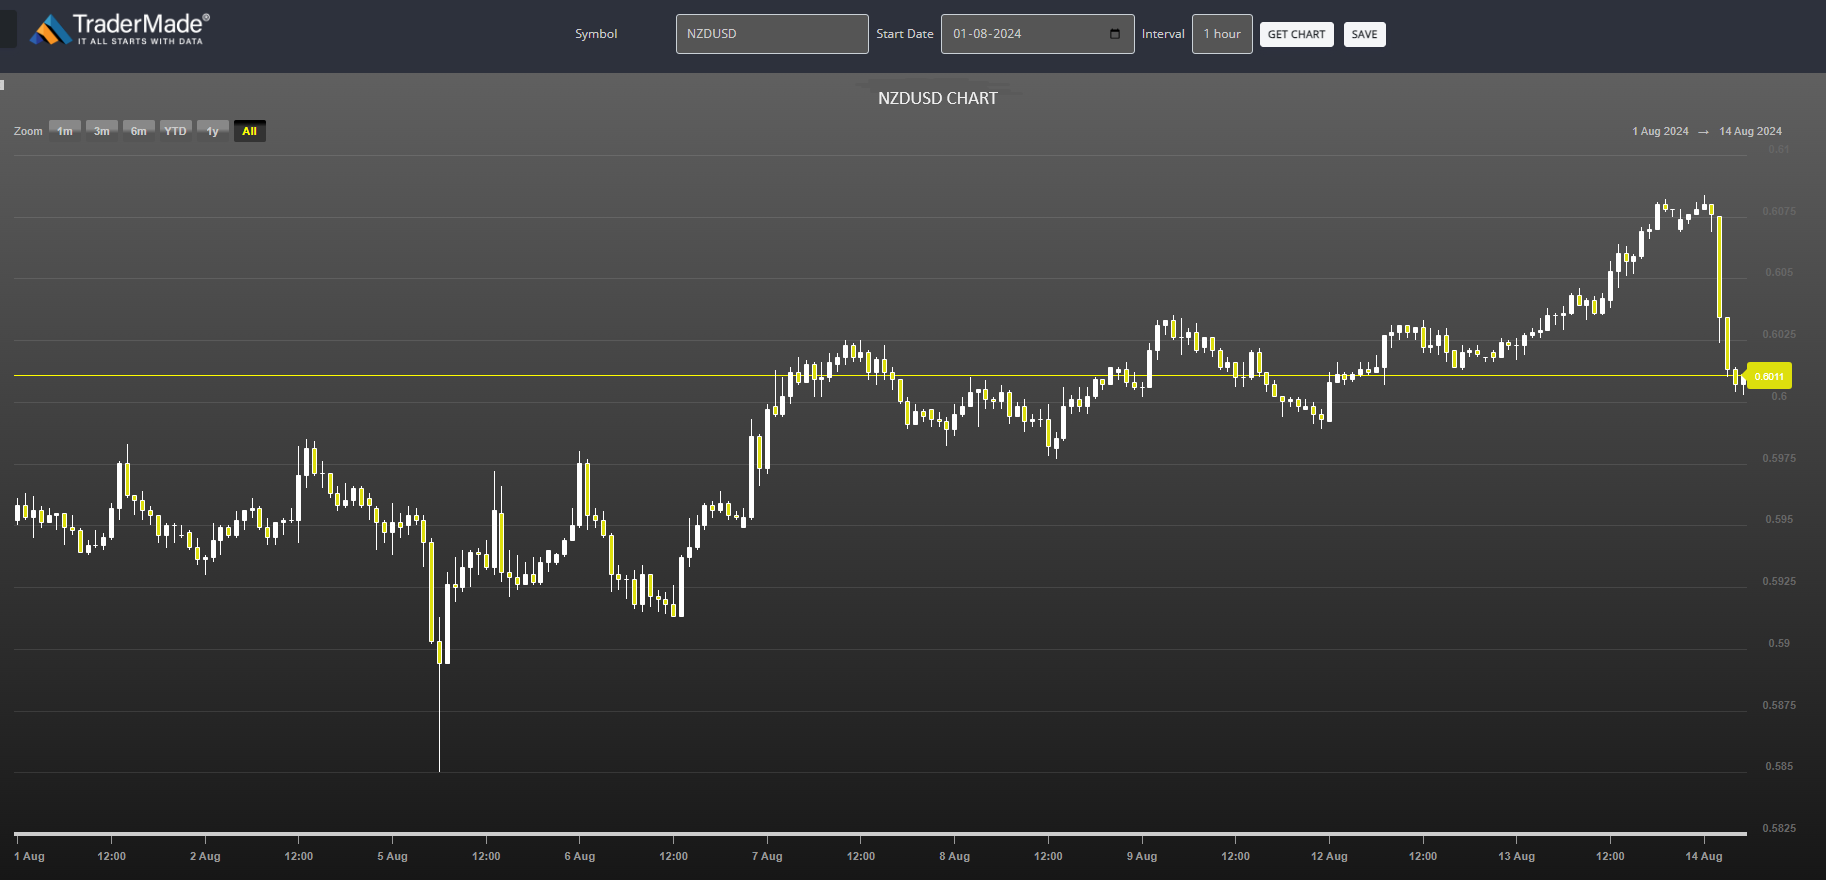Select the YTD zoom option
This screenshot has width=1826, height=880.
click(x=176, y=131)
